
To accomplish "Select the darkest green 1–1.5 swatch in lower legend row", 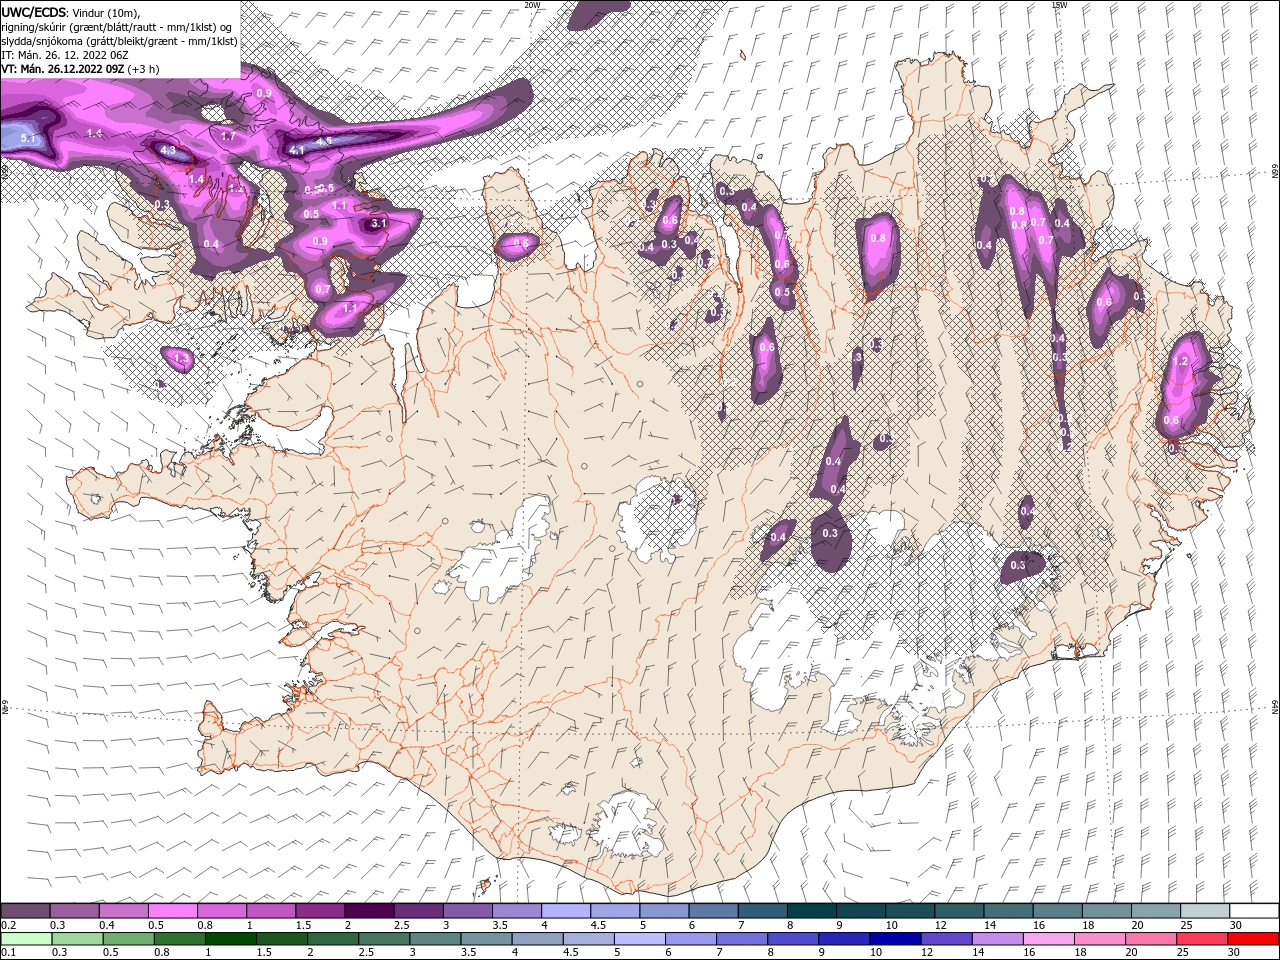I will 231,939.
